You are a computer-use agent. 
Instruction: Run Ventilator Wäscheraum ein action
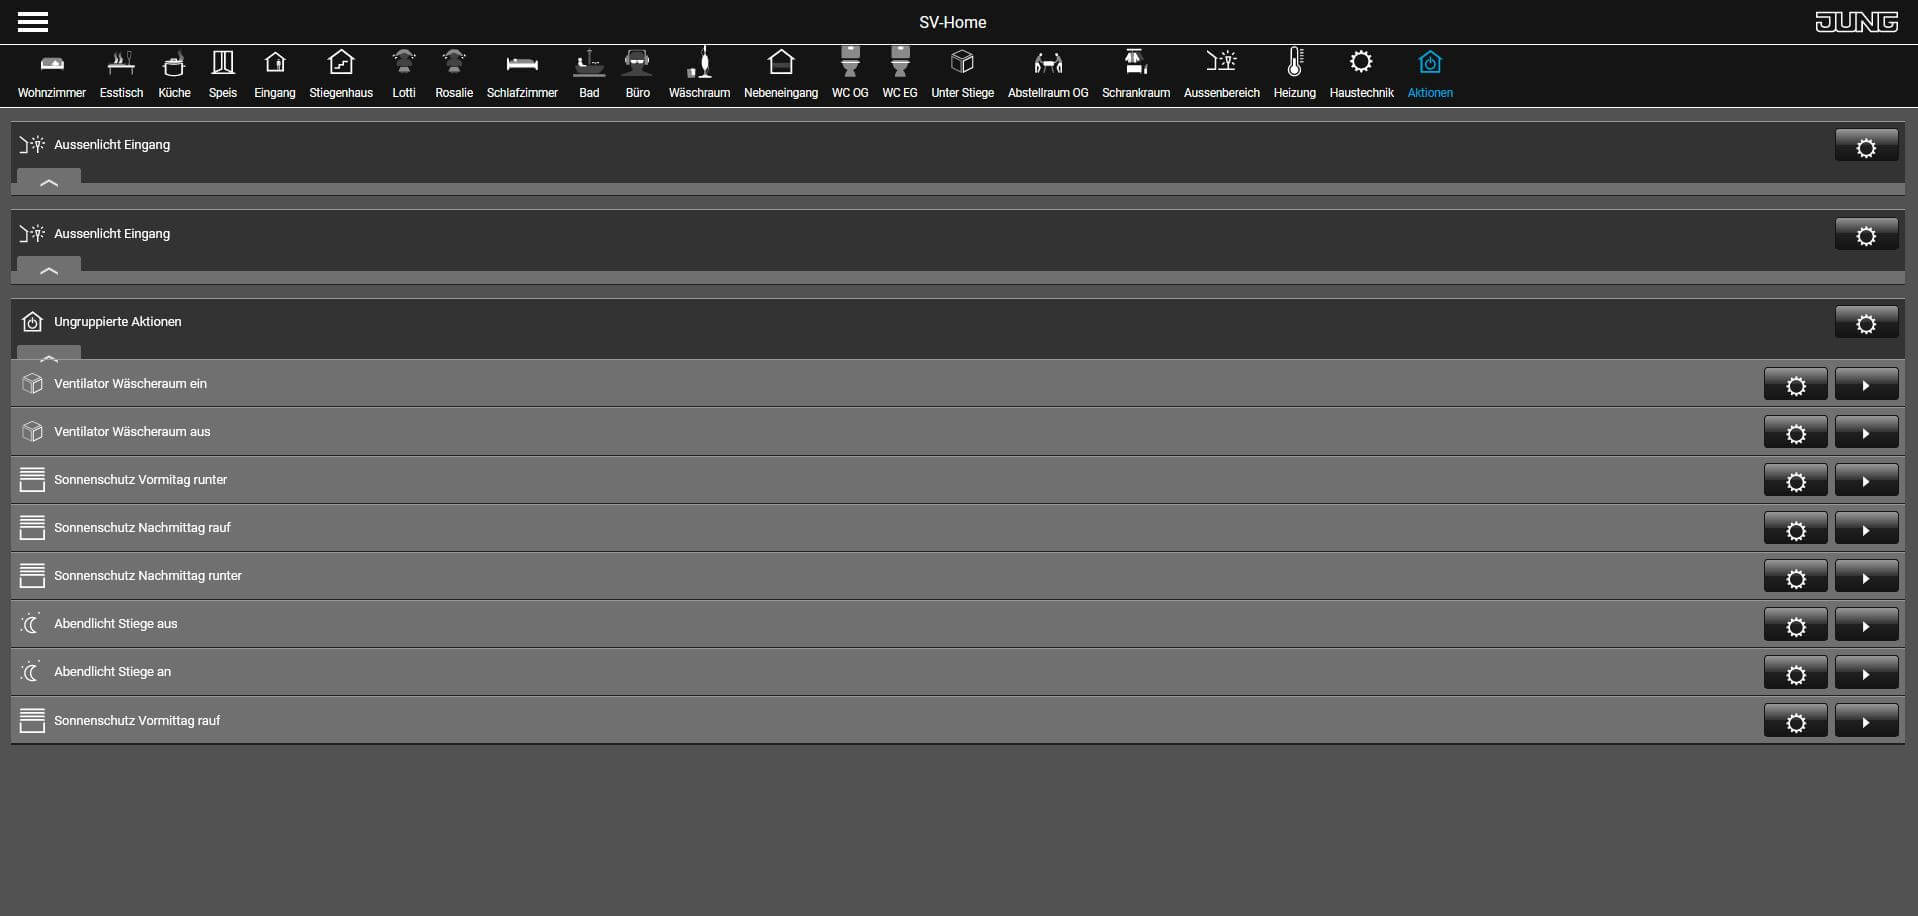tap(1866, 384)
